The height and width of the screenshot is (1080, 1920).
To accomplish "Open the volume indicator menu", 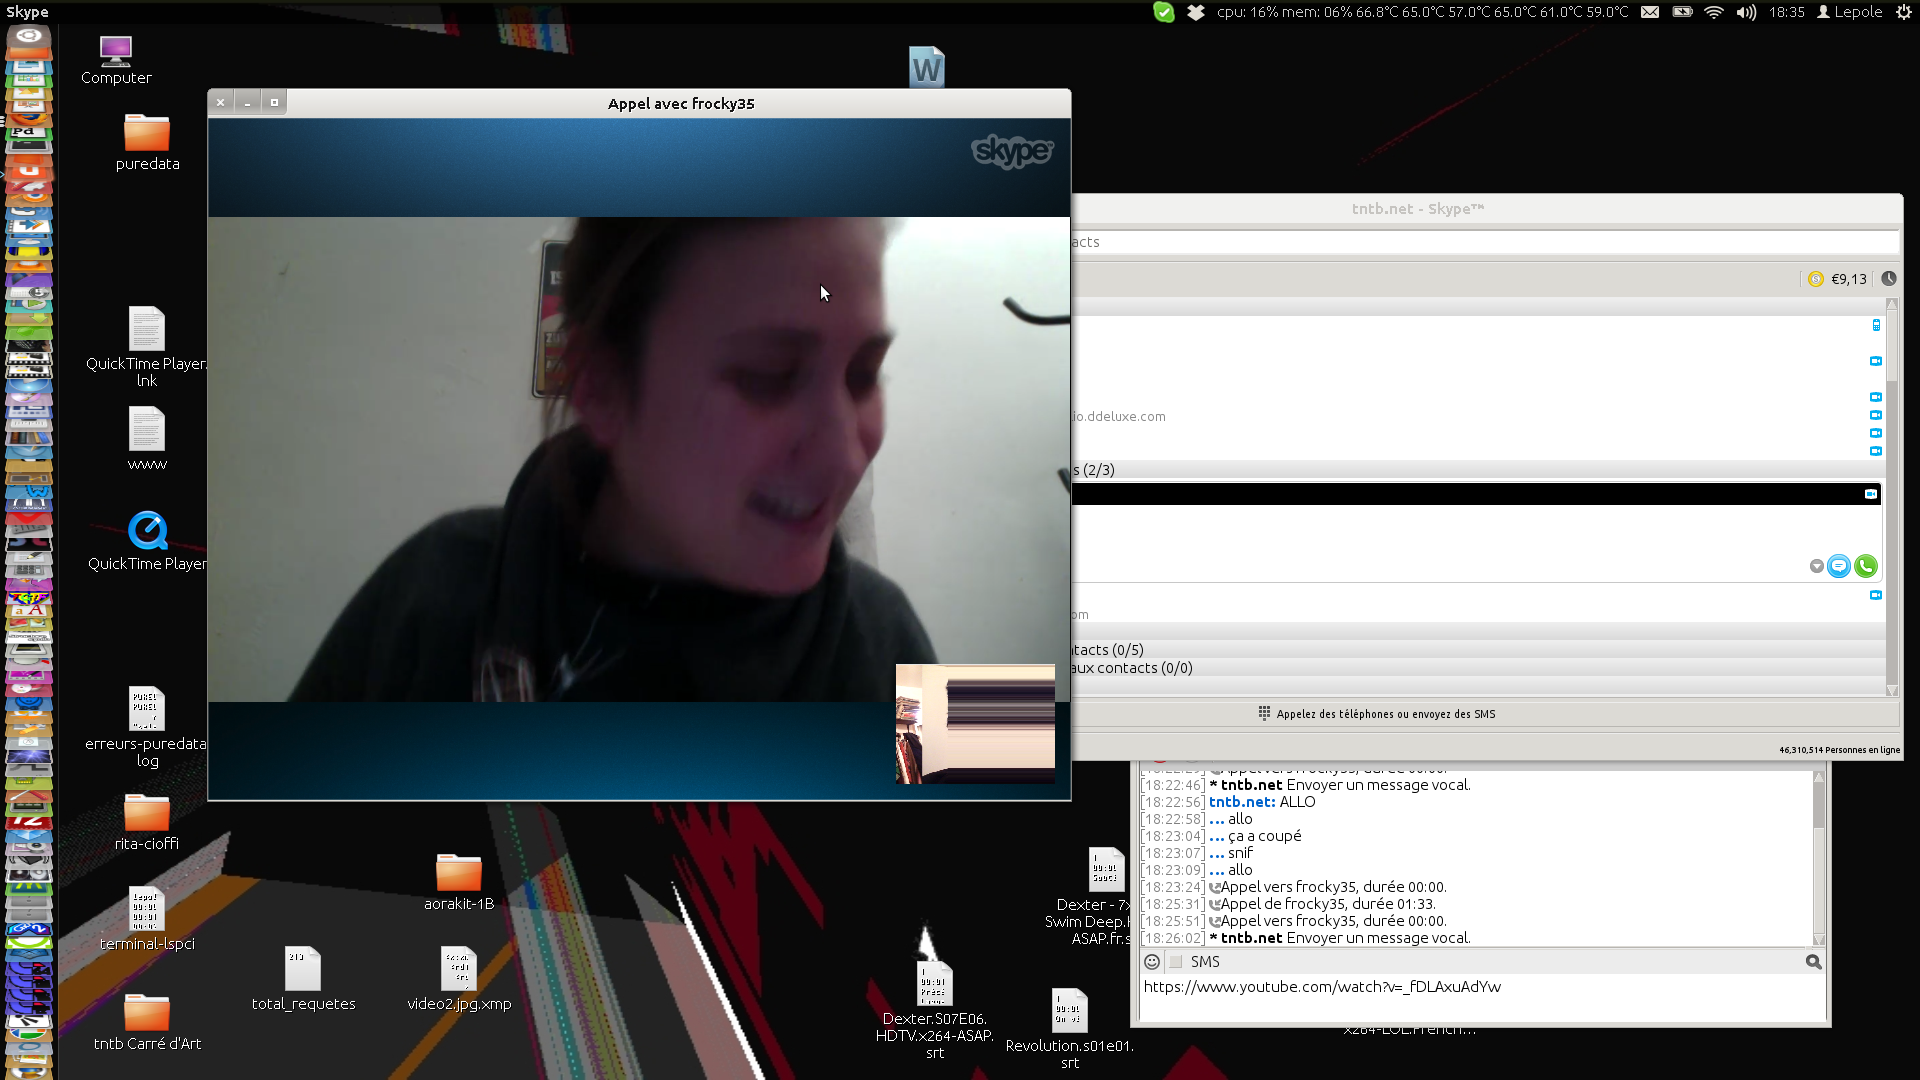I will pos(1746,12).
